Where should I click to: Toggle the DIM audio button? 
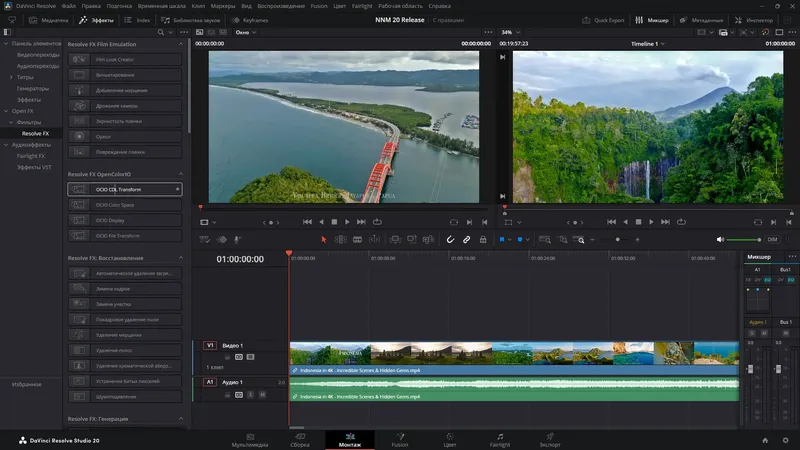[772, 239]
